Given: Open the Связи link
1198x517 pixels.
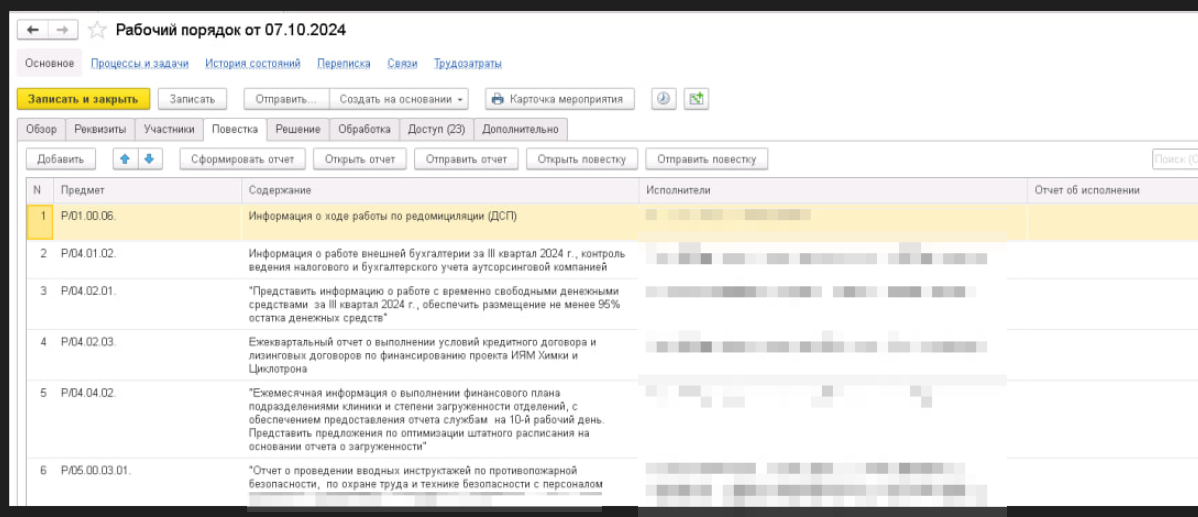Looking at the screenshot, I should click(x=403, y=63).
